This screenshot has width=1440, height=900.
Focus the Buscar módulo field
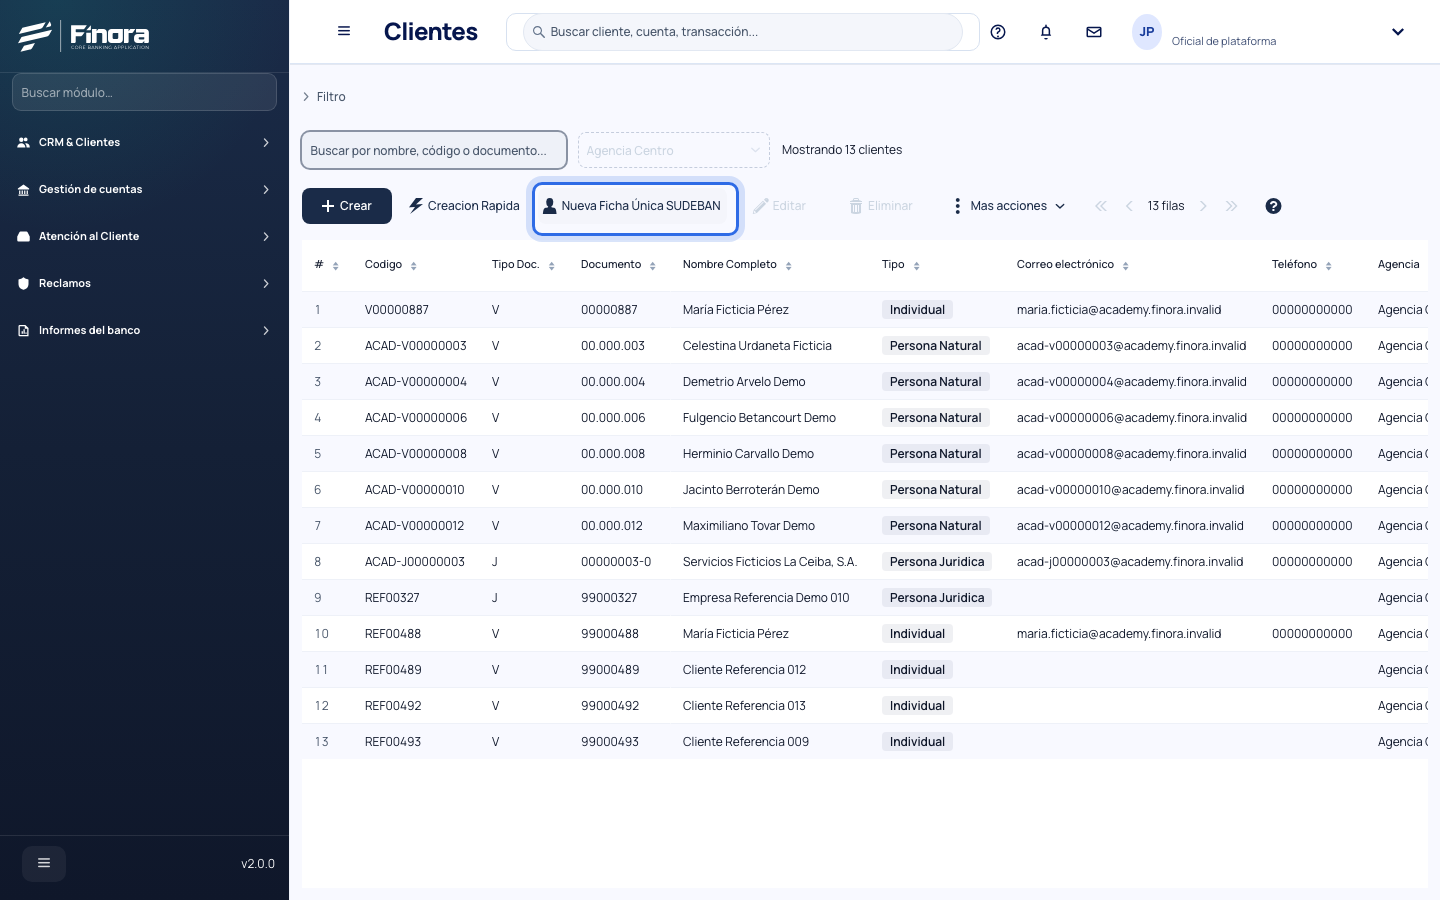pyautogui.click(x=144, y=92)
